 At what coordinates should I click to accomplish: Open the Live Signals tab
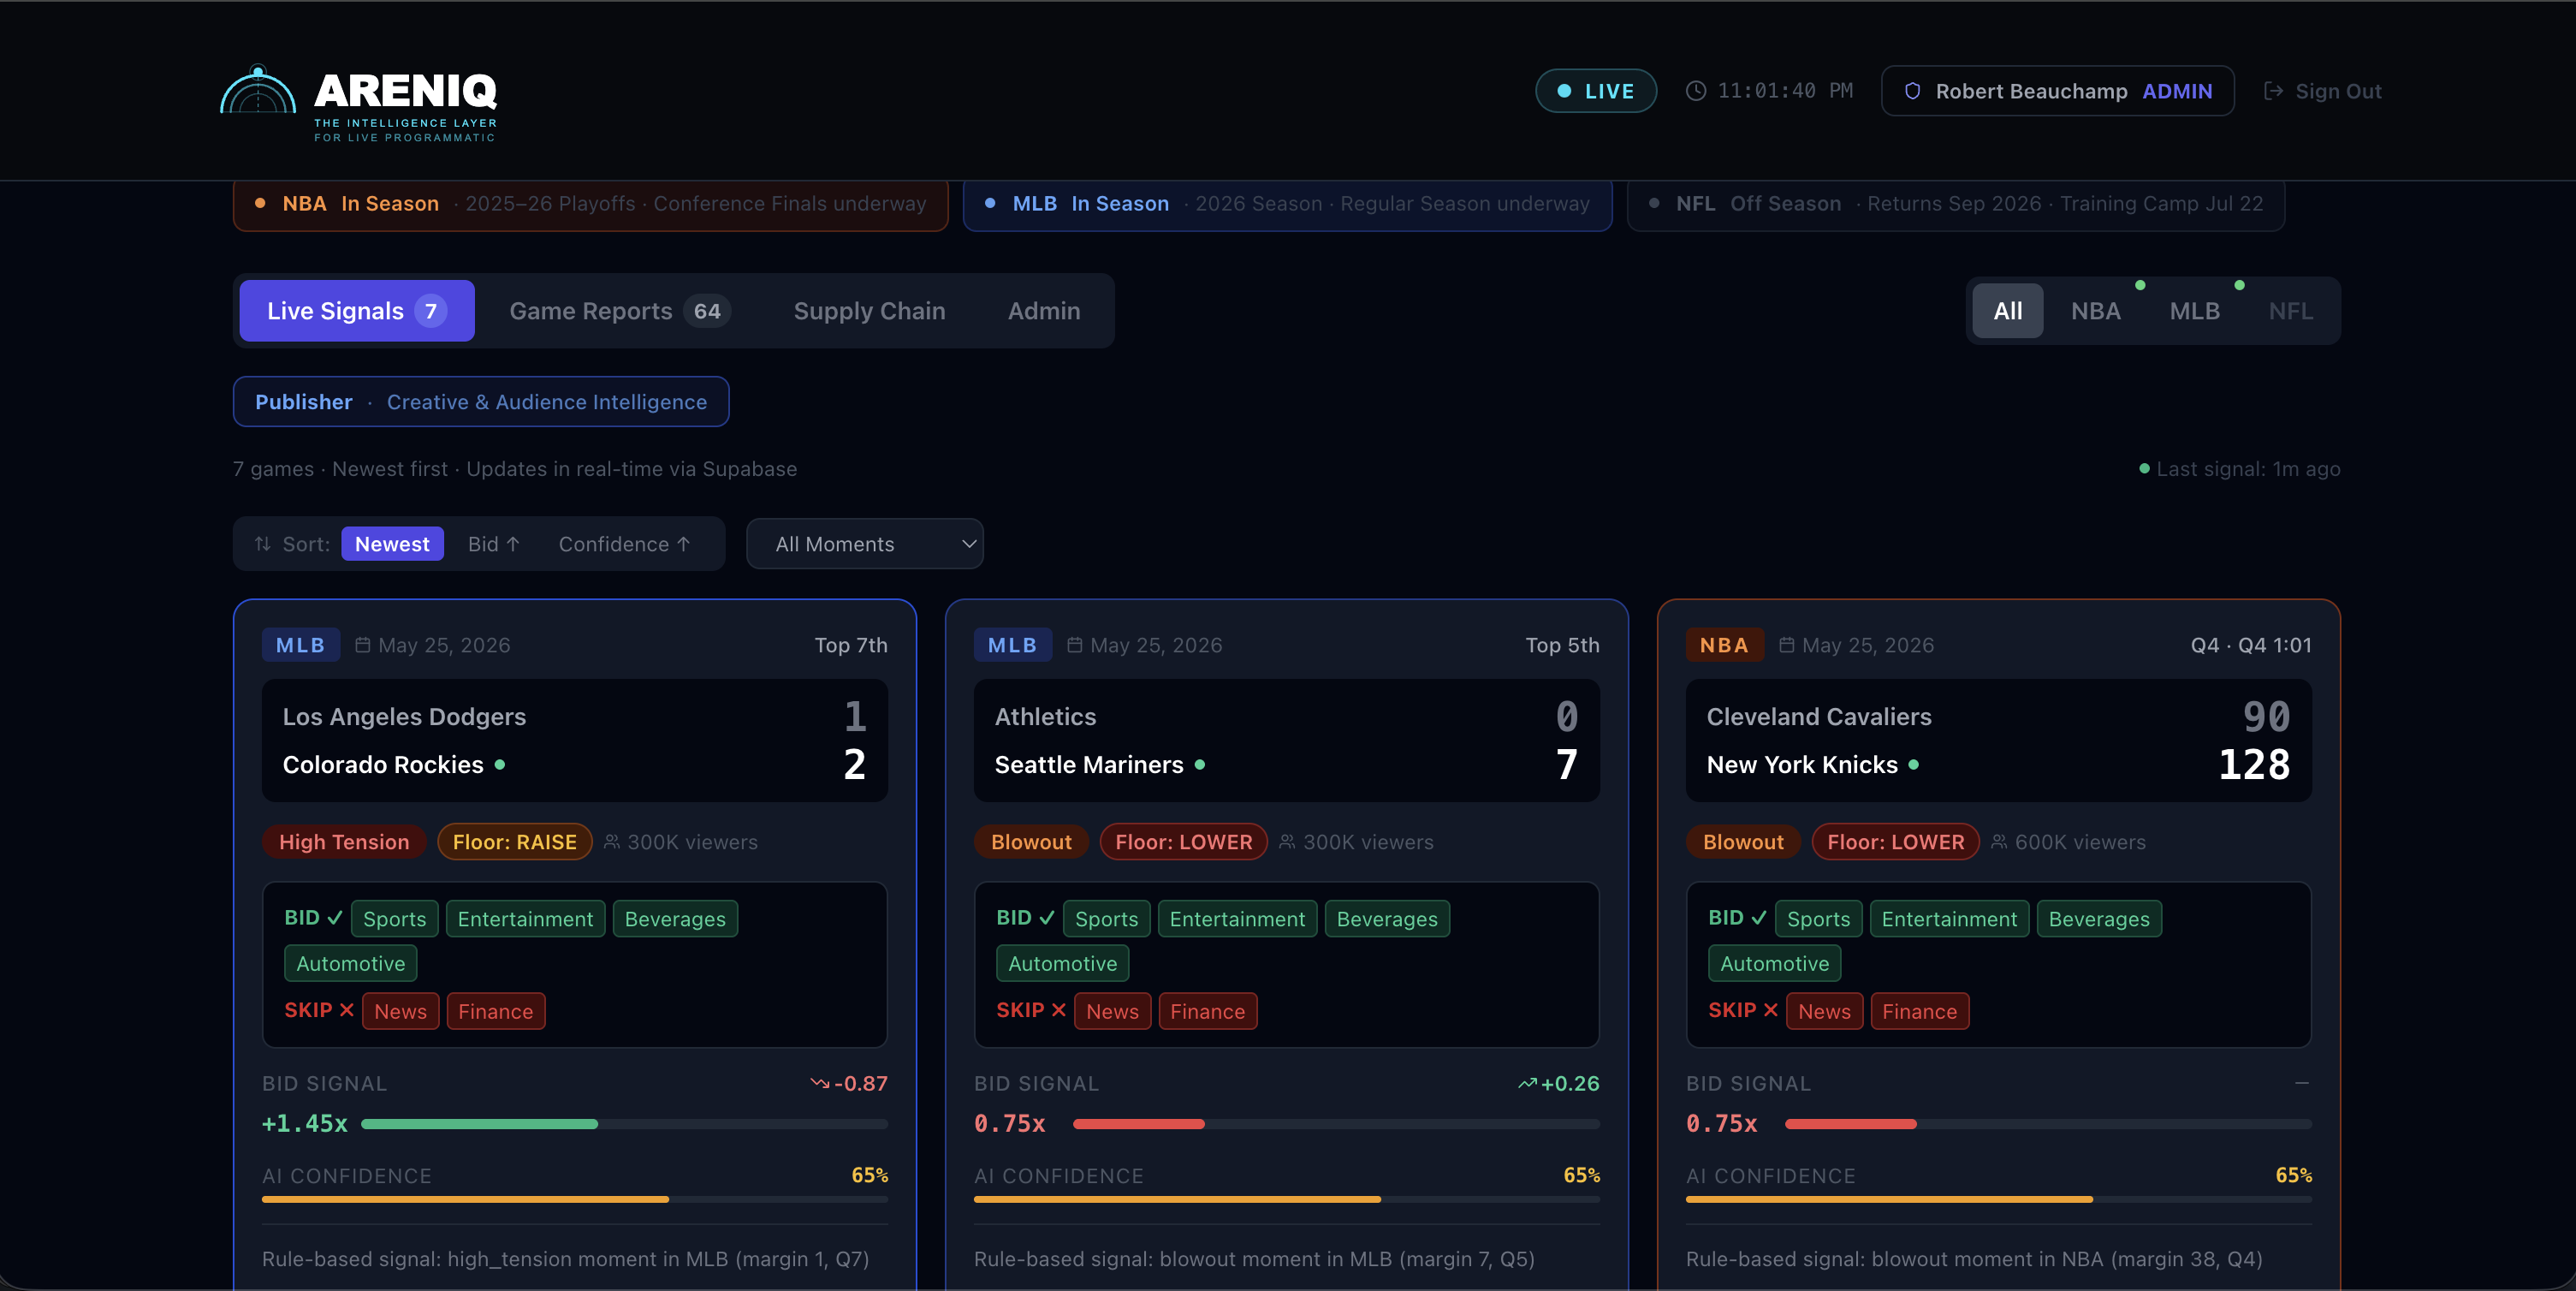coord(357,311)
